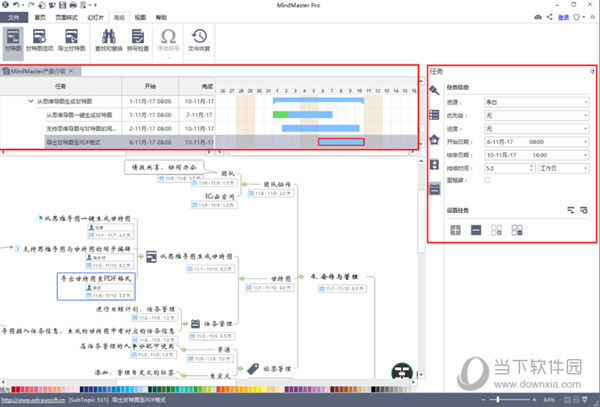Open the end date dropdown showing 10-11月-17

tap(536, 155)
